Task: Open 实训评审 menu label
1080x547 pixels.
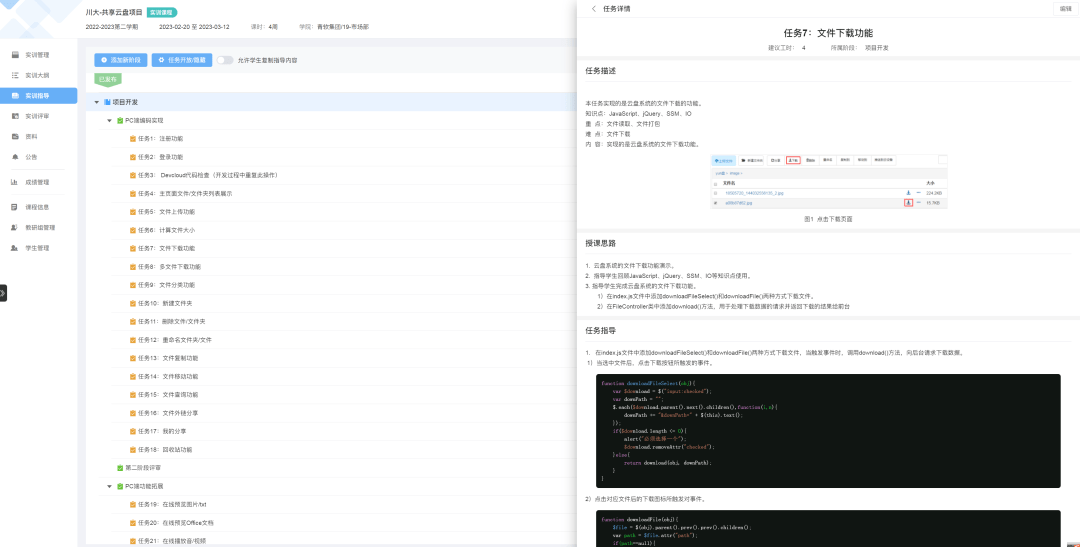Action: [x=37, y=116]
